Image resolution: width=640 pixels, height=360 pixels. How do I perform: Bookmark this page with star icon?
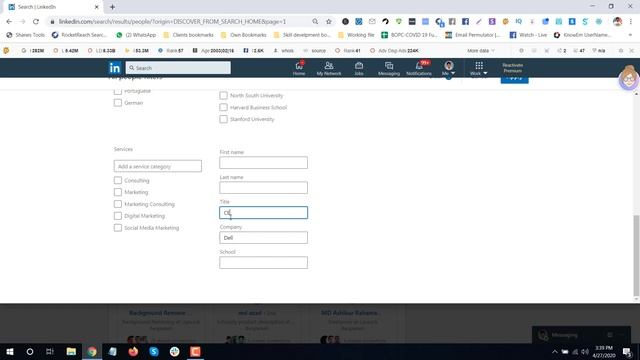click(x=329, y=21)
